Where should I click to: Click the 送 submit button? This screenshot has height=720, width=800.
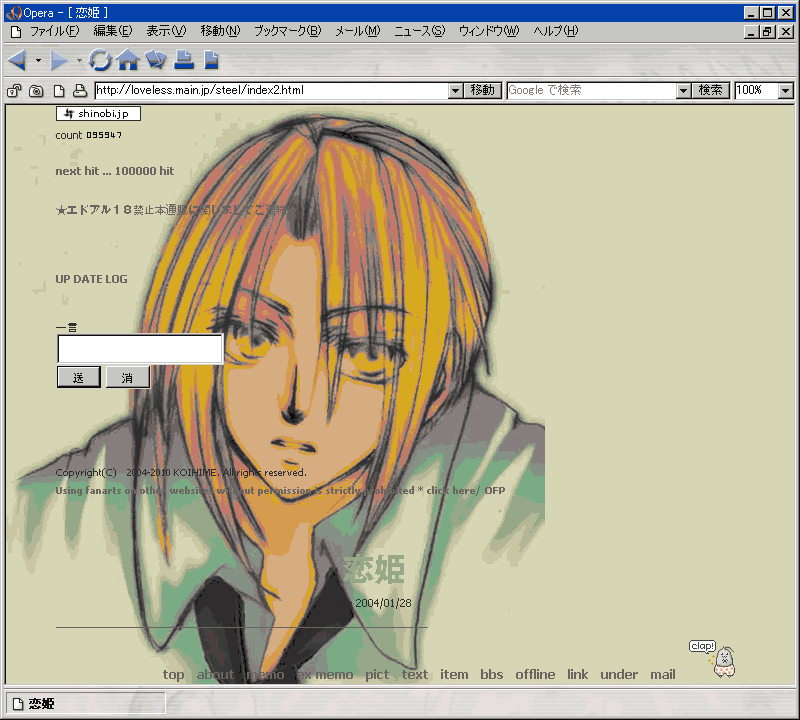point(79,378)
